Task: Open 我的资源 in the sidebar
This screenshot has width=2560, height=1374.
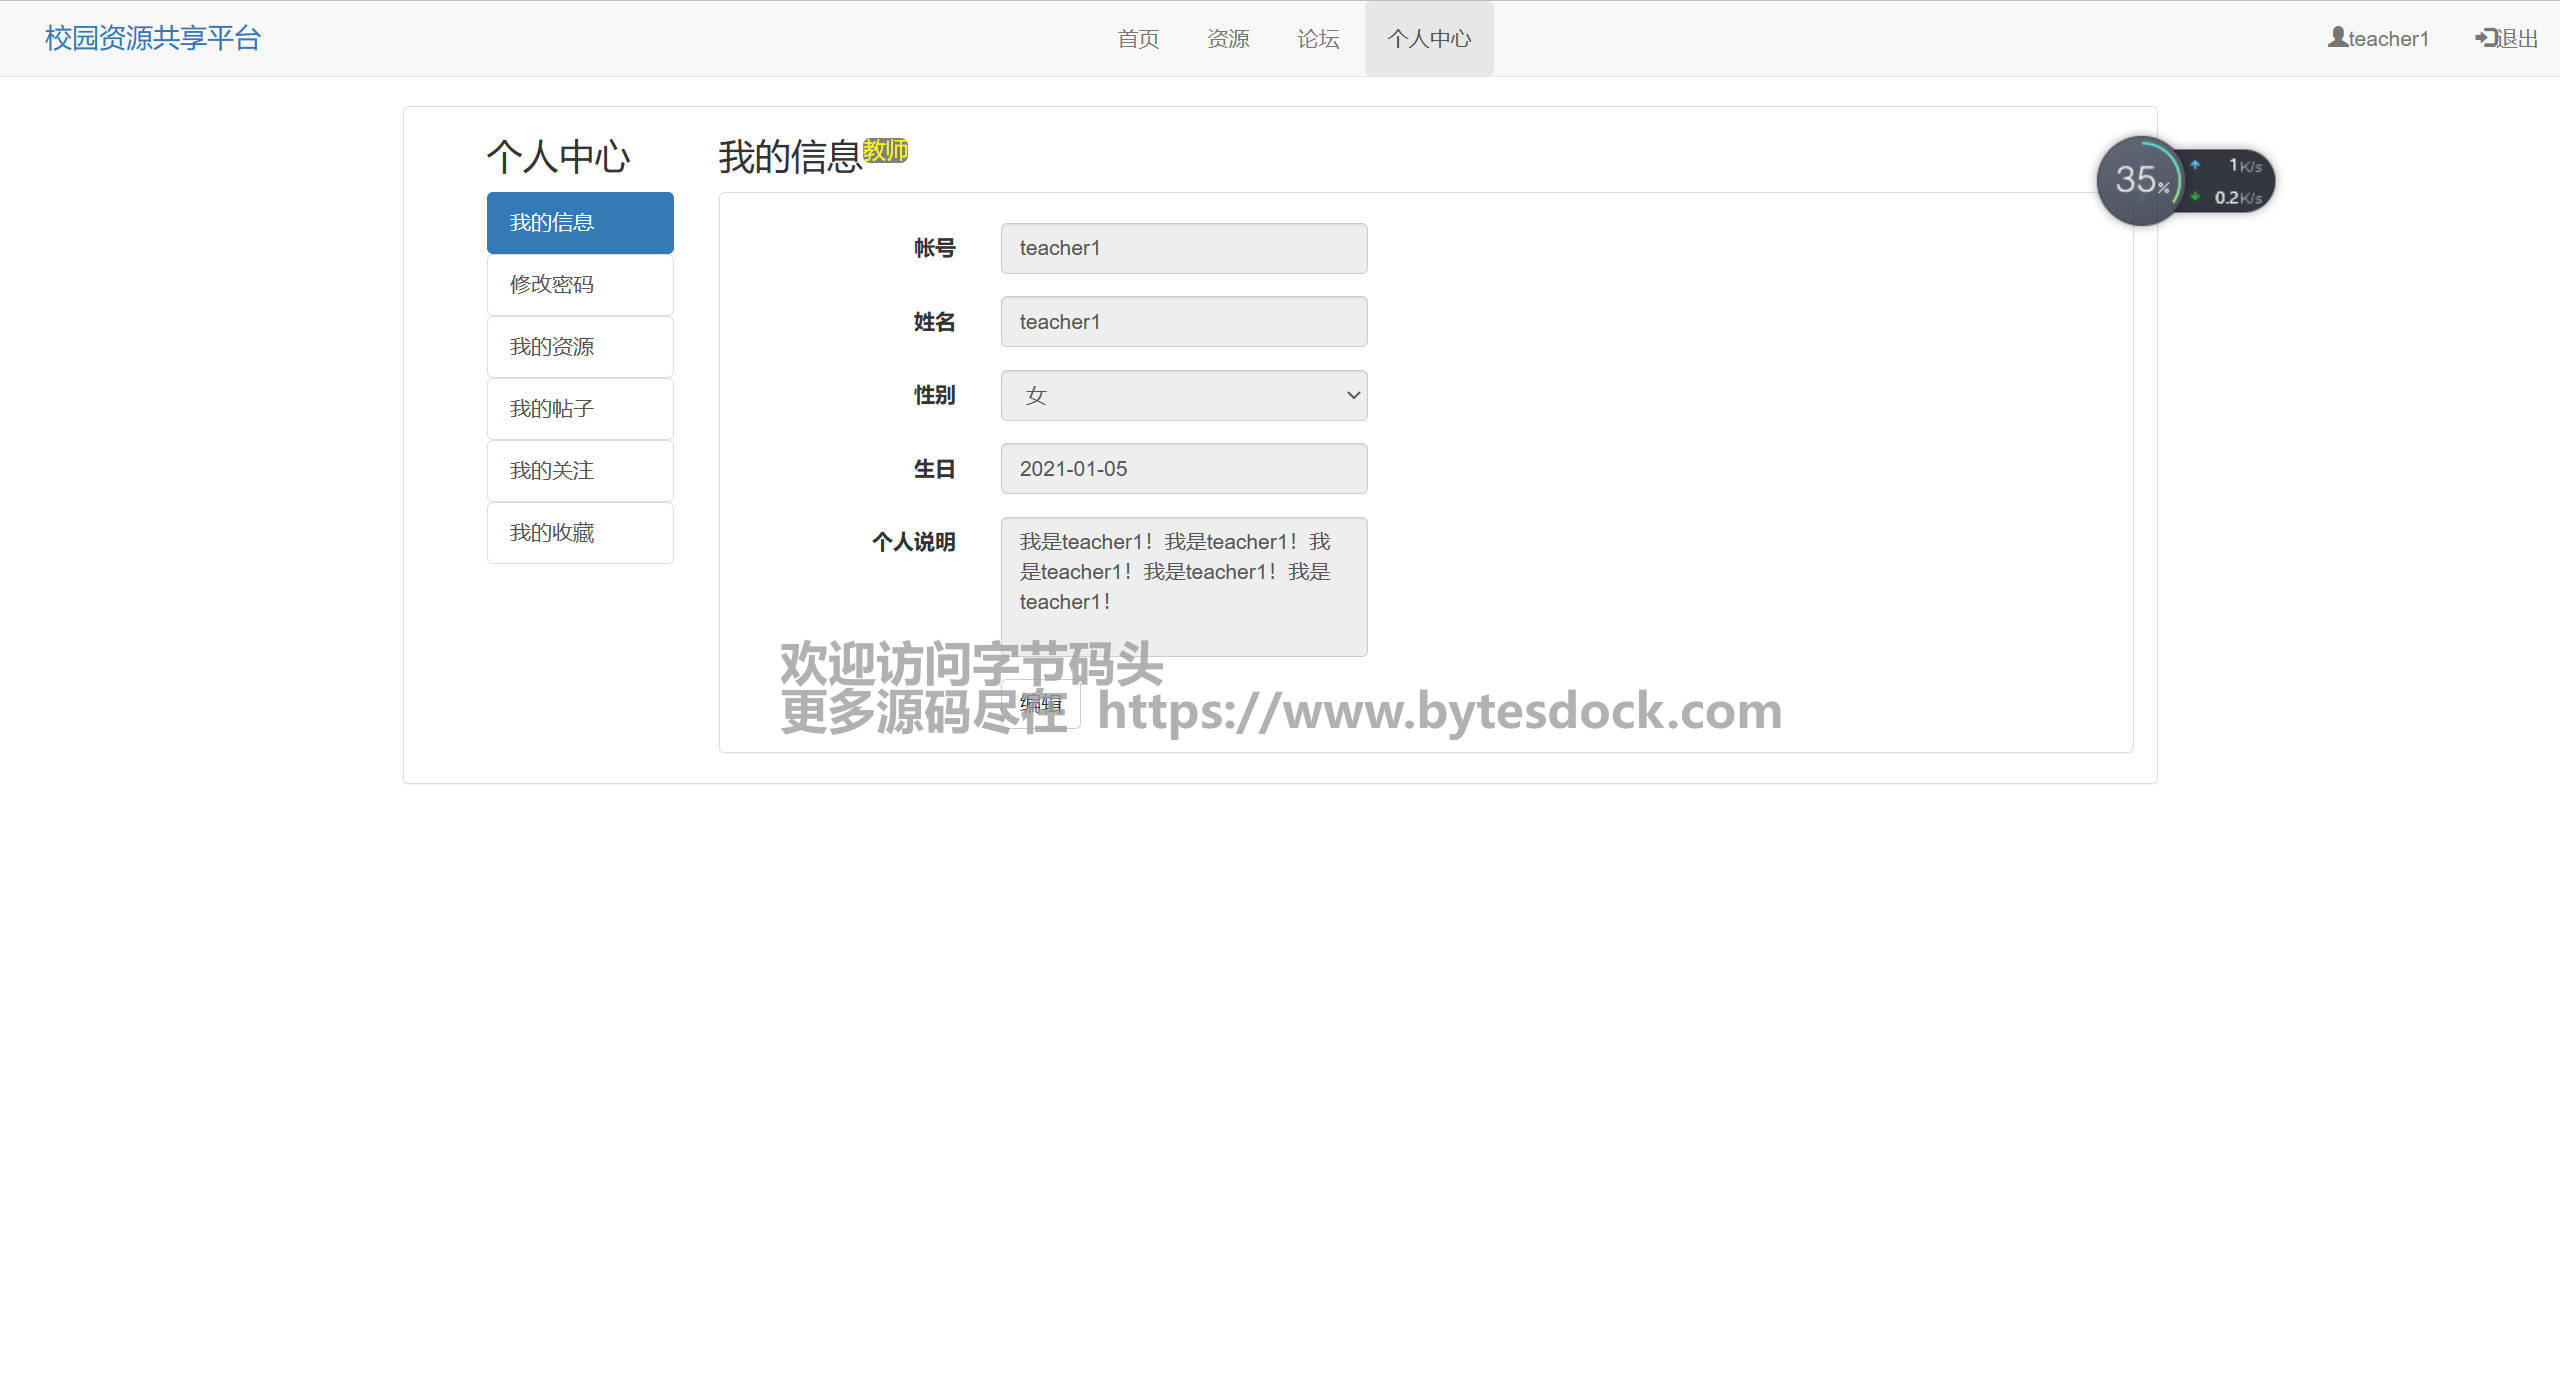Action: tap(580, 347)
